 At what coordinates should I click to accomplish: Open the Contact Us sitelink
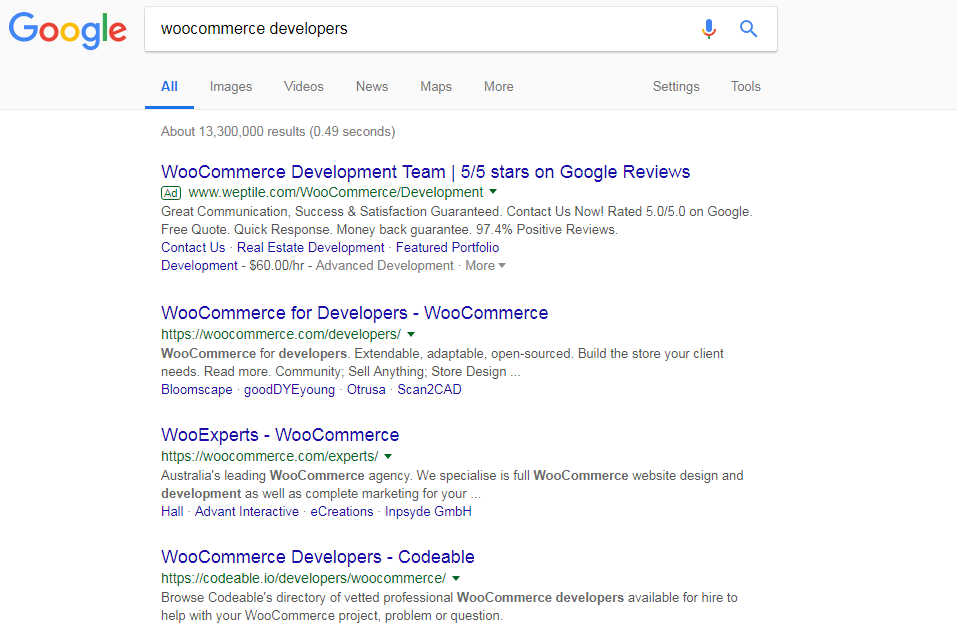coord(193,247)
